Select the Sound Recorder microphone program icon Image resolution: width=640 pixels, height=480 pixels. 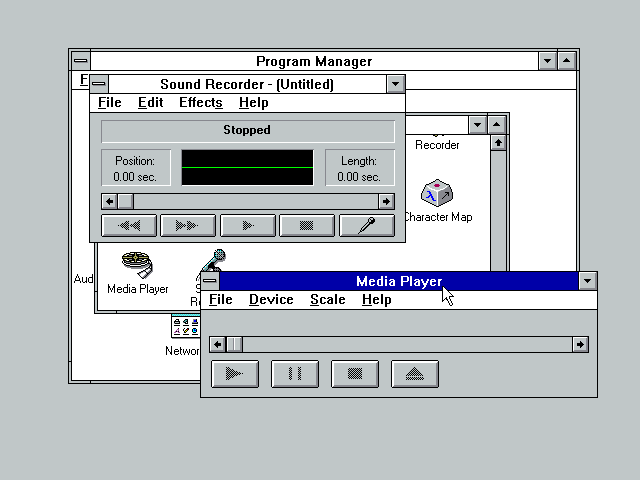coord(213,260)
